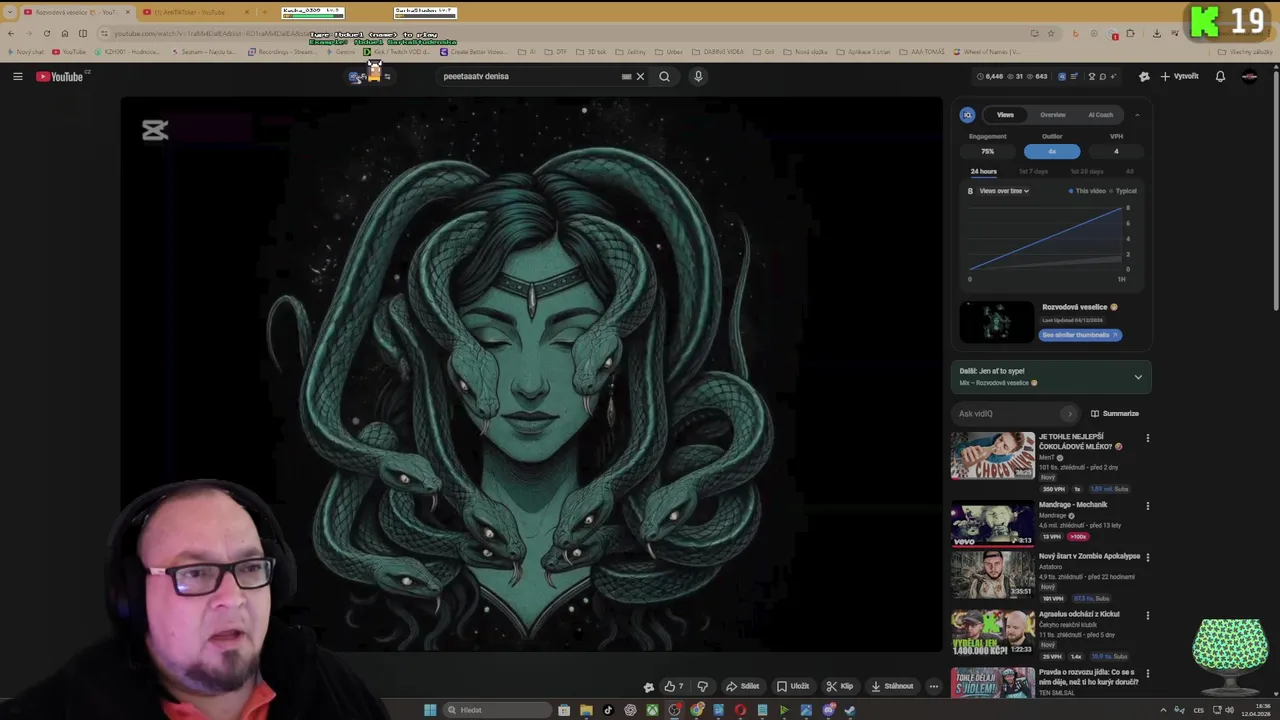Viewport: 1280px width, 720px height.
Task: Switch to the Overview tab in vidIQ
Action: [x=1052, y=115]
